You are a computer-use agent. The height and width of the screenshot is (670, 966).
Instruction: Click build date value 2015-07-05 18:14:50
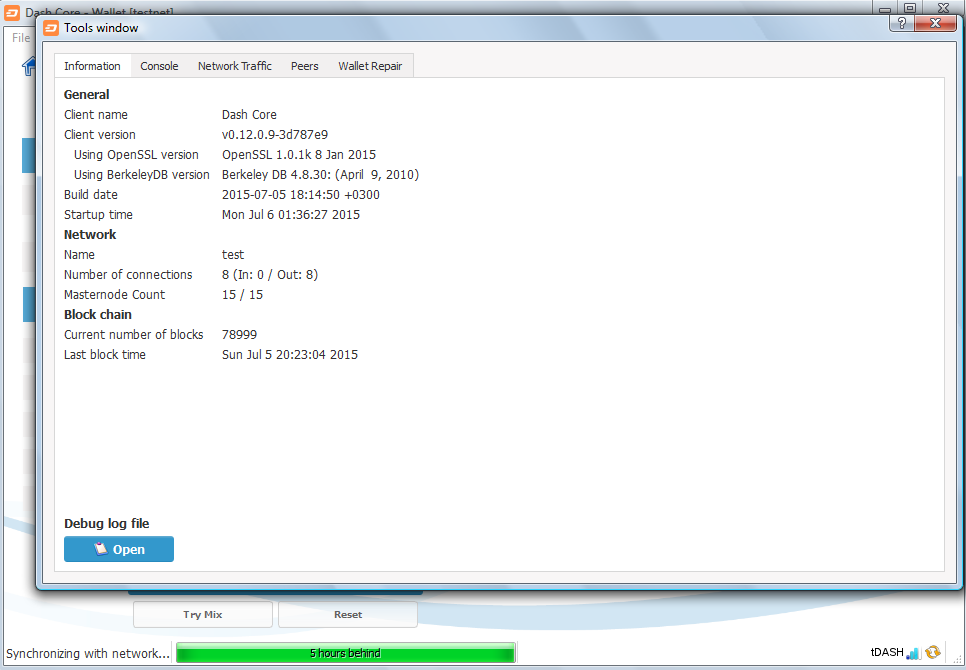click(301, 195)
